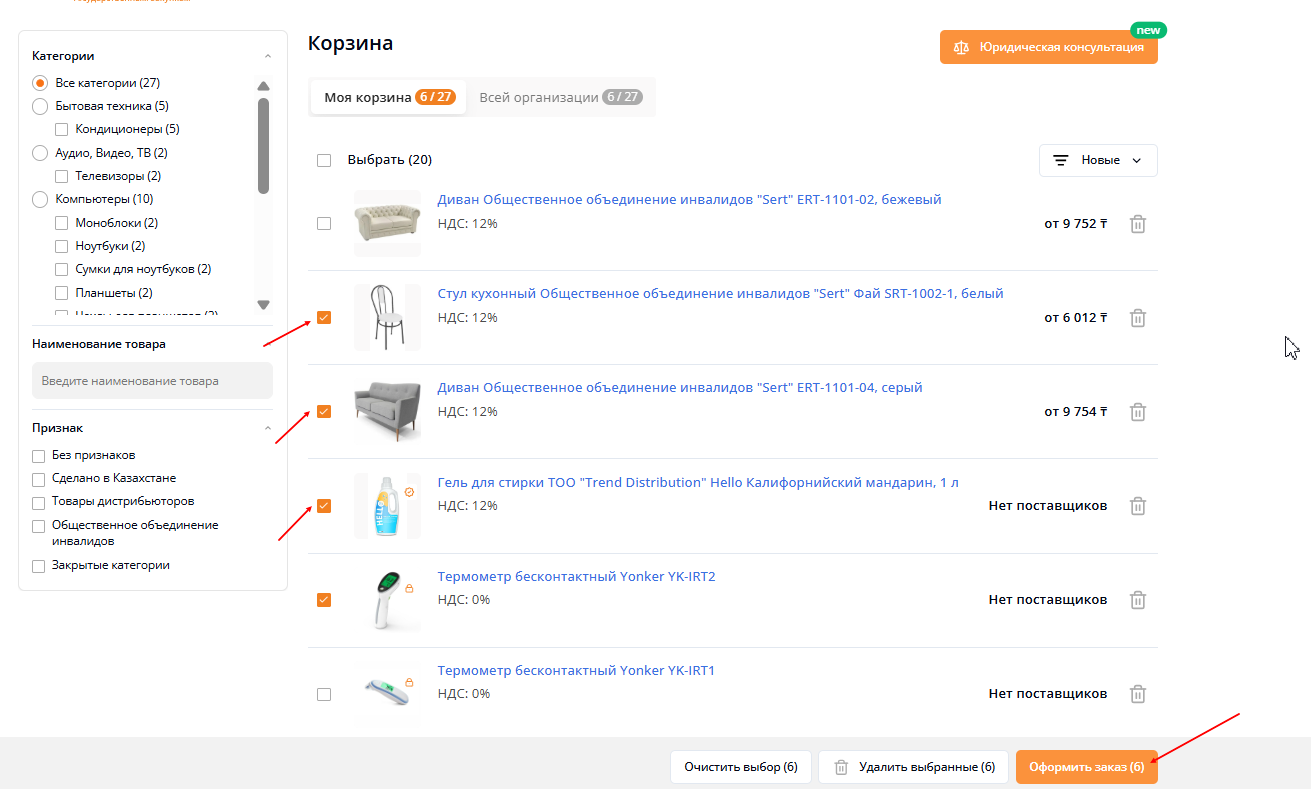This screenshot has width=1311, height=789.
Task: Enable the Закрытые категории filter
Action: 39,566
